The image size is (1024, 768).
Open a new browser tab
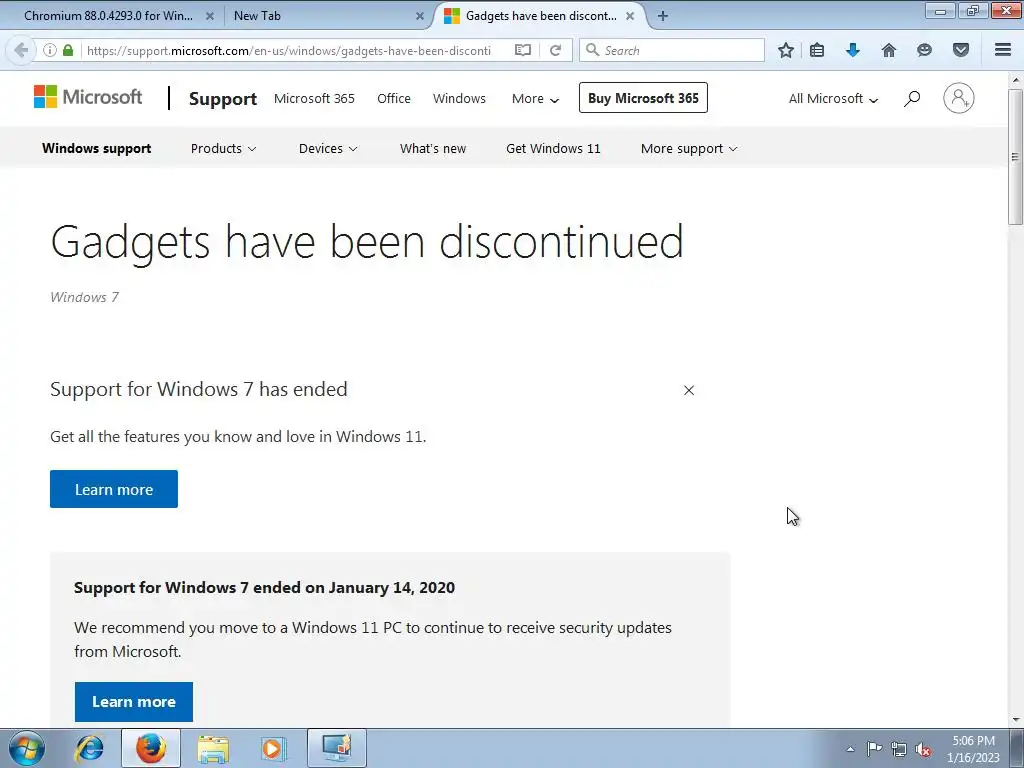(x=662, y=16)
